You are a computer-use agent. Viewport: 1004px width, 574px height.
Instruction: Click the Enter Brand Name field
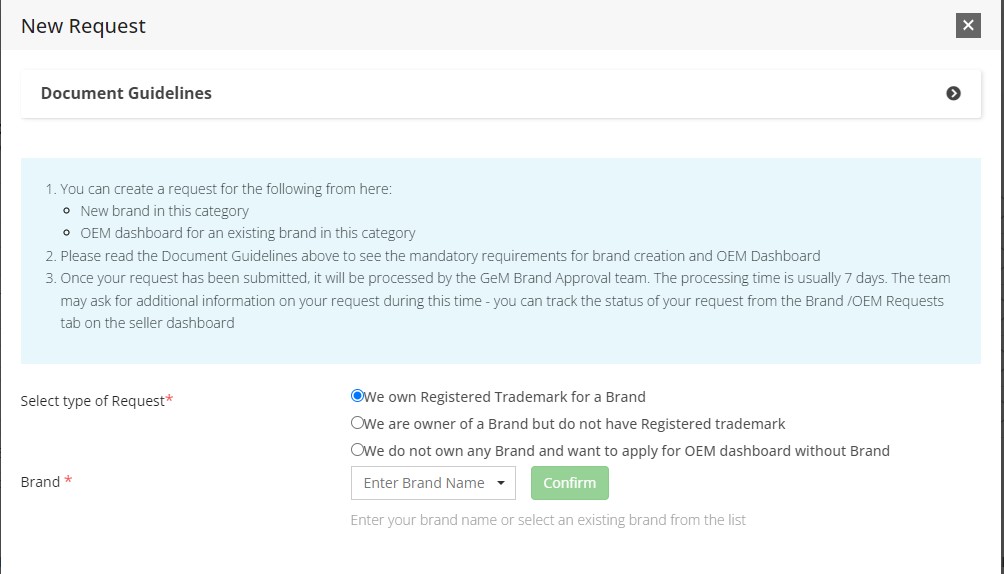point(423,483)
